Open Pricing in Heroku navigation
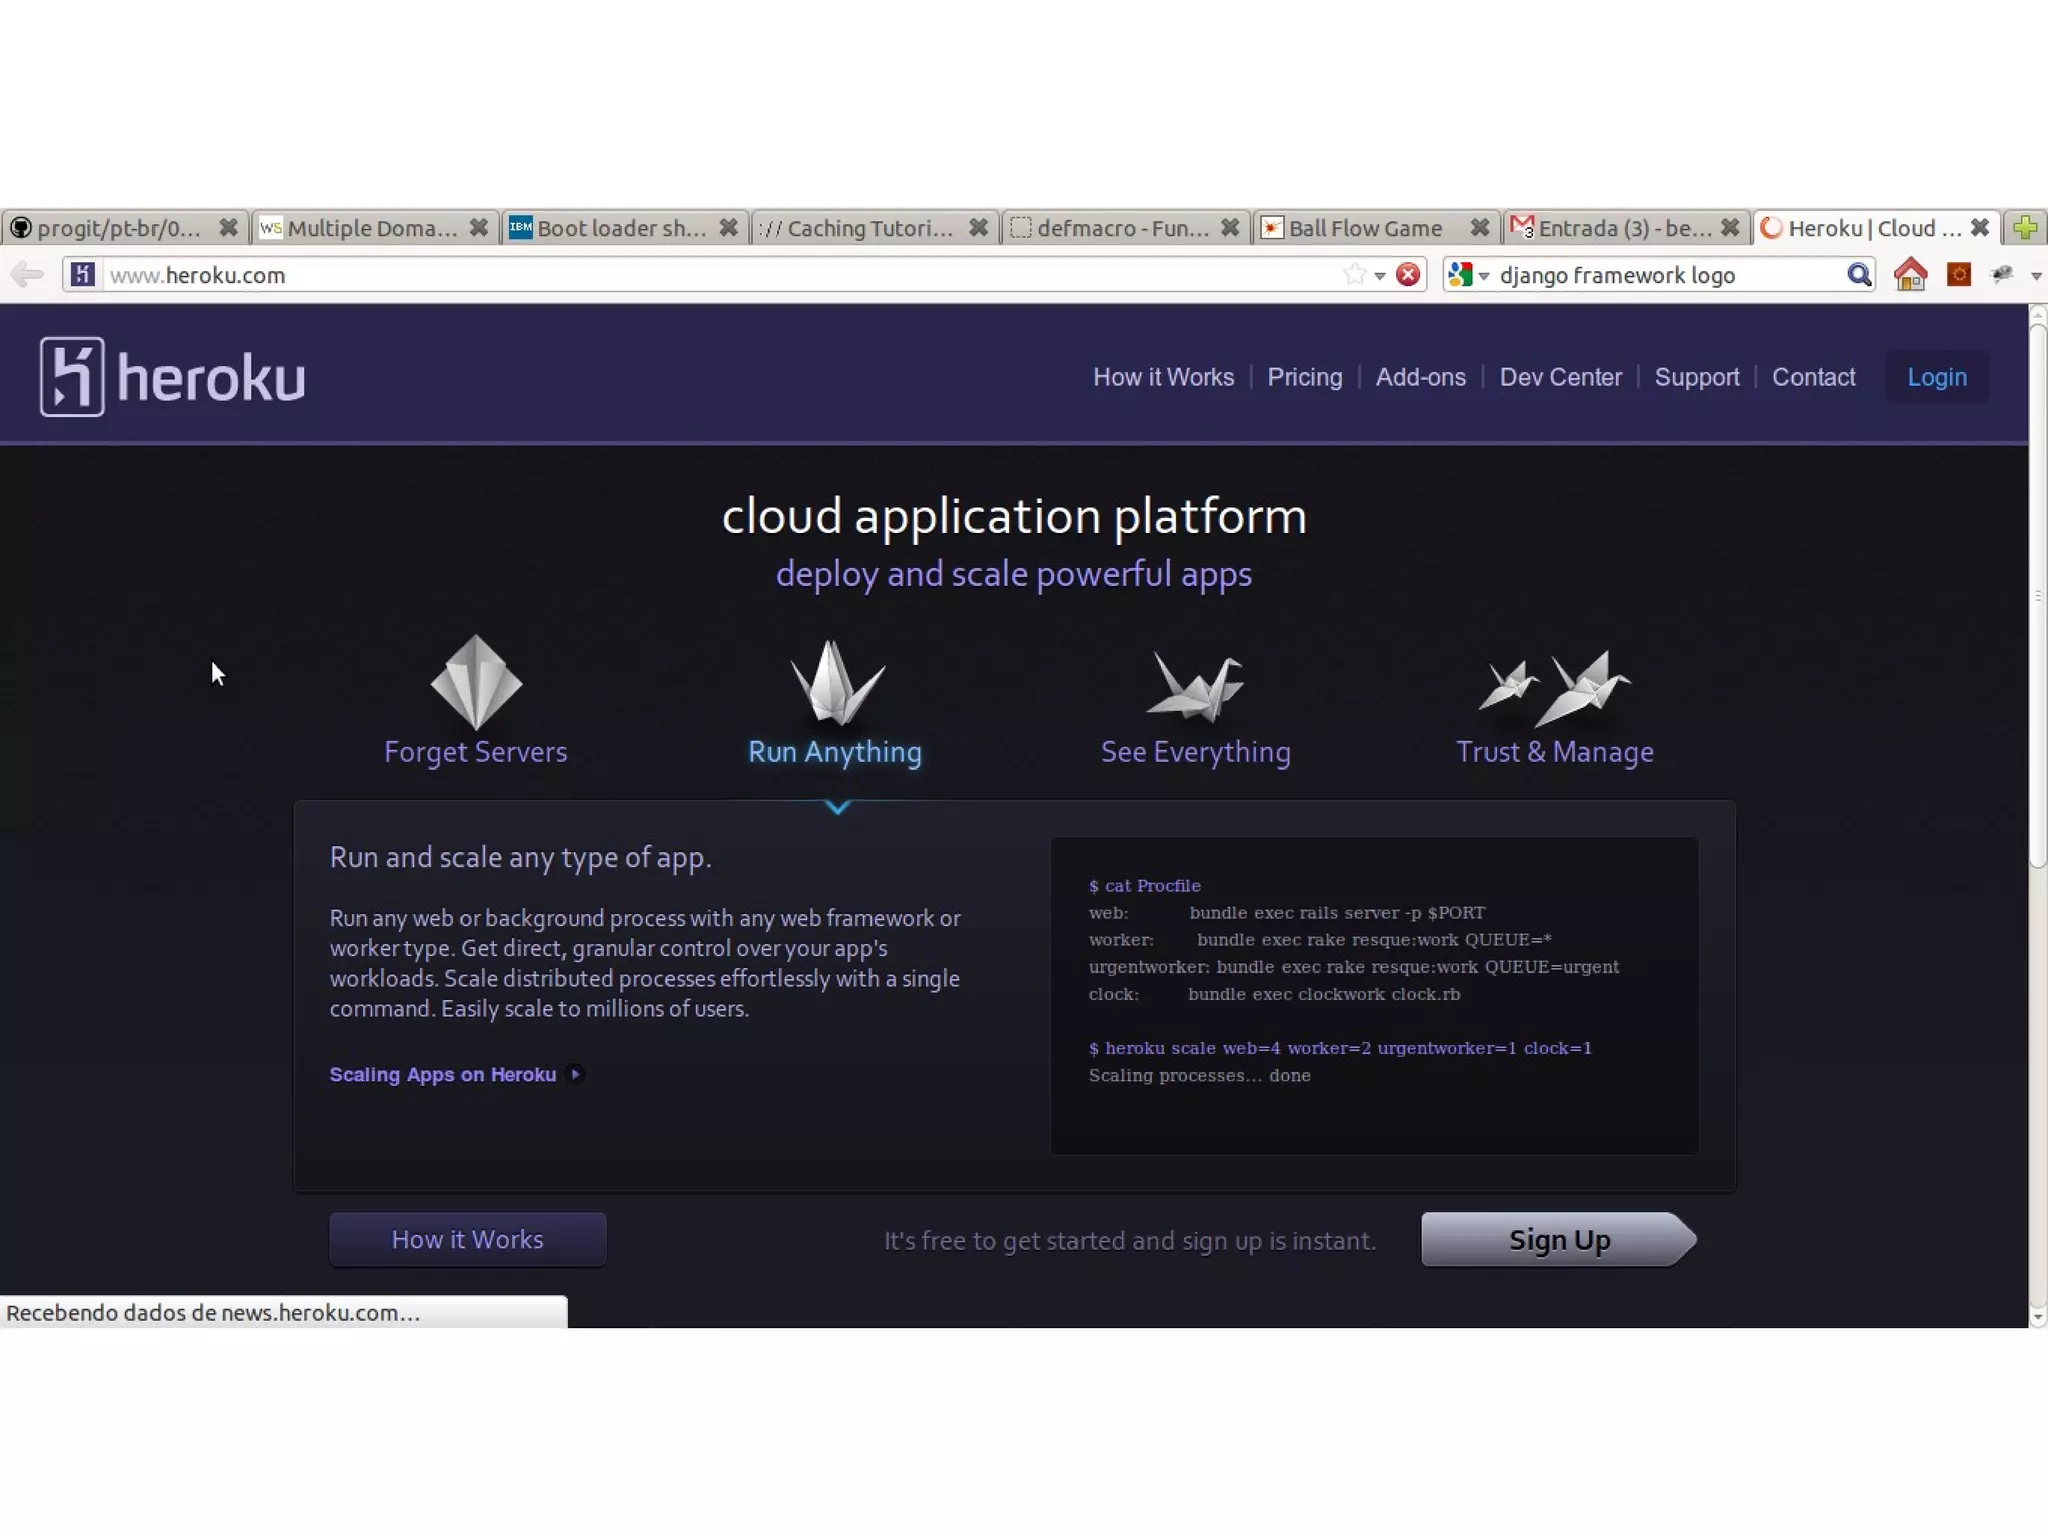2048x1536 pixels. (x=1304, y=377)
